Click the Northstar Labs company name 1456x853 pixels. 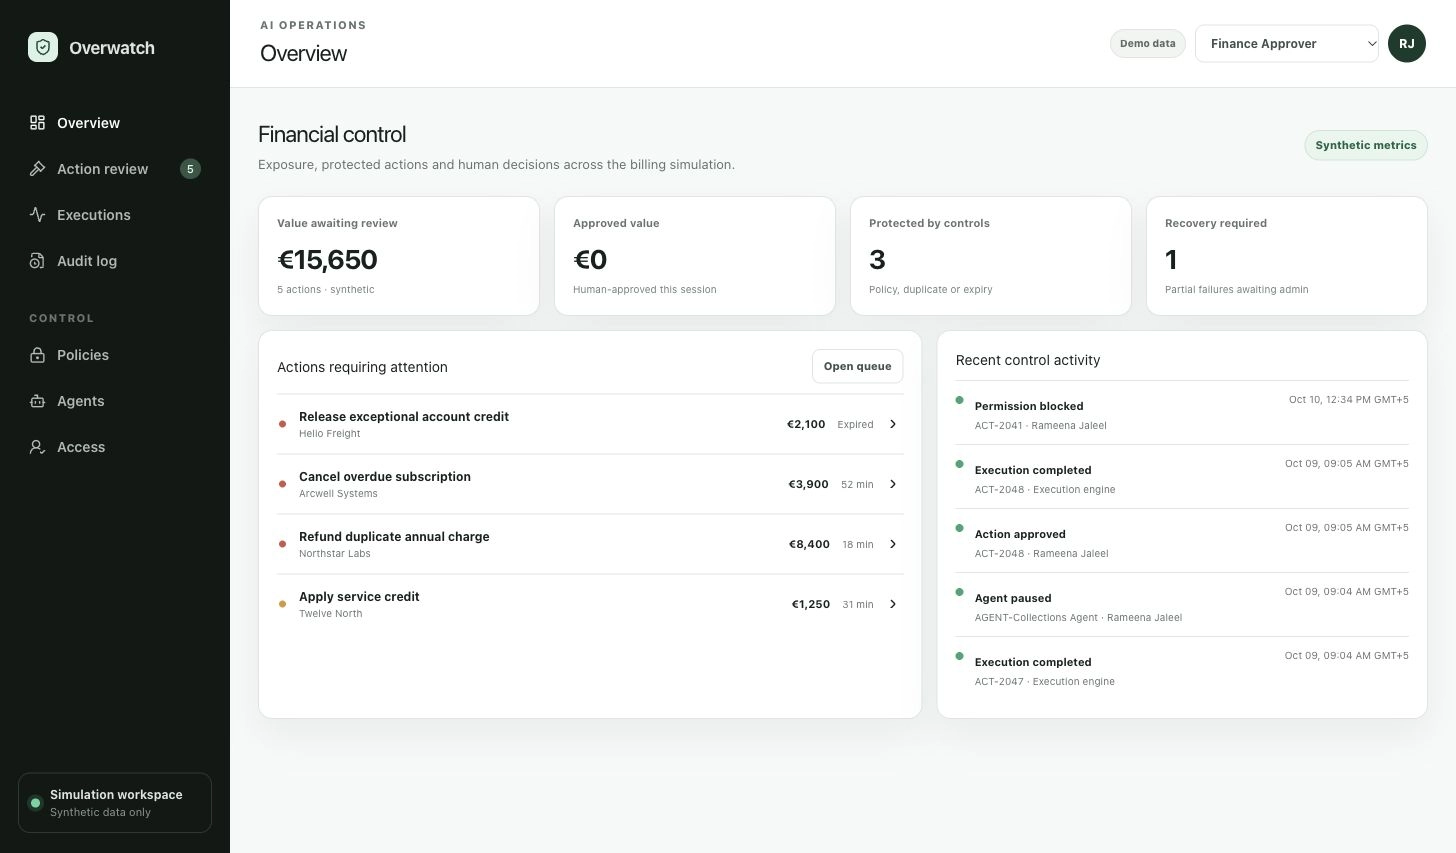334,554
